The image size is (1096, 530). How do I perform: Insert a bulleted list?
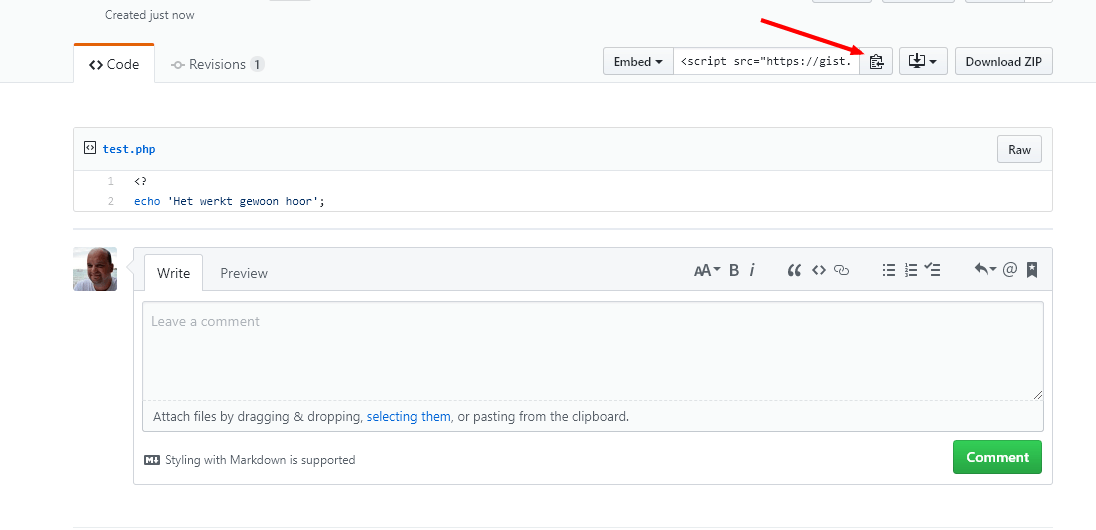click(888, 270)
